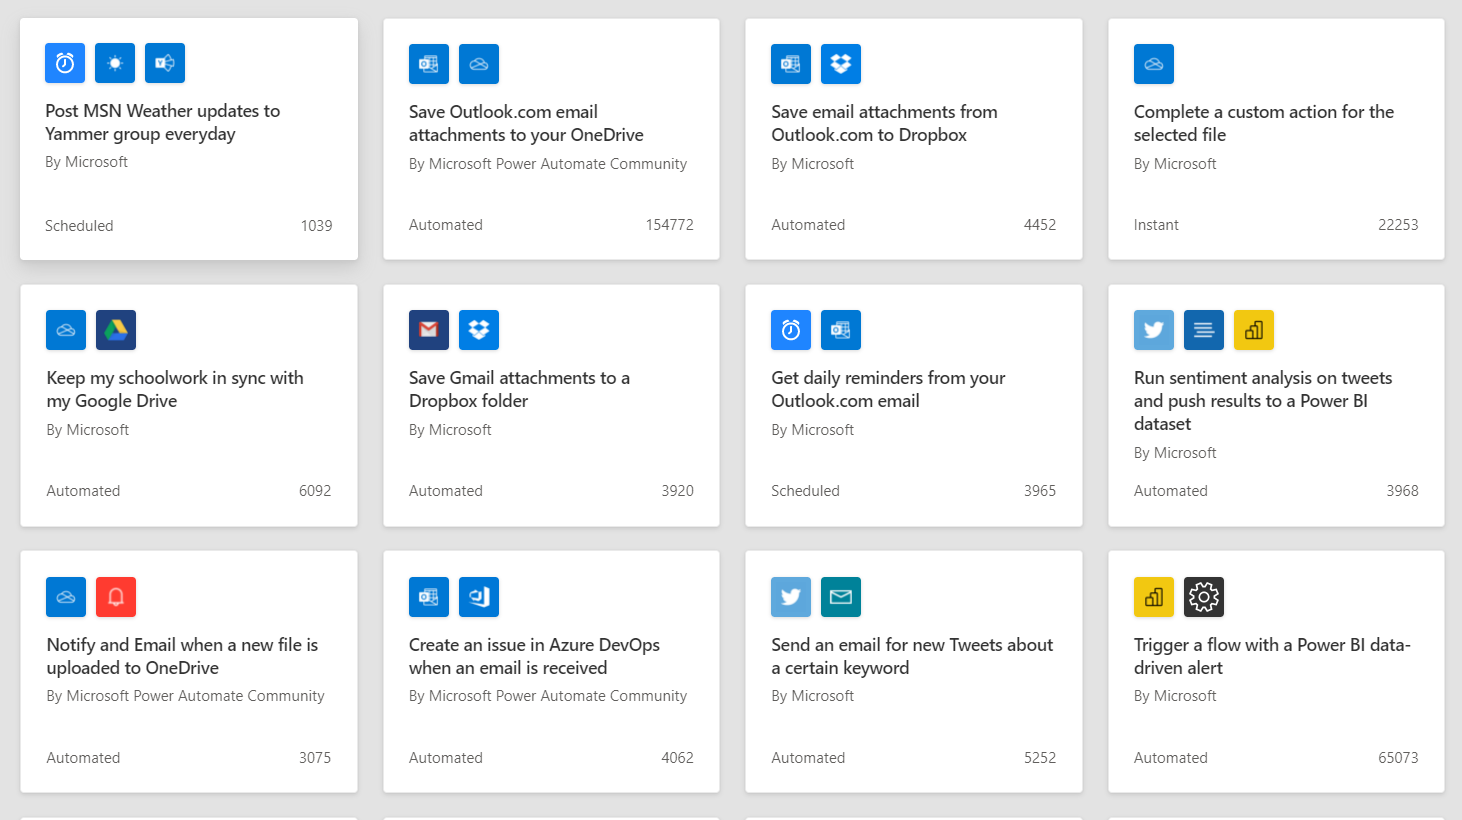Click the Yammer icon on the weather card
The width and height of the screenshot is (1462, 820).
point(165,63)
